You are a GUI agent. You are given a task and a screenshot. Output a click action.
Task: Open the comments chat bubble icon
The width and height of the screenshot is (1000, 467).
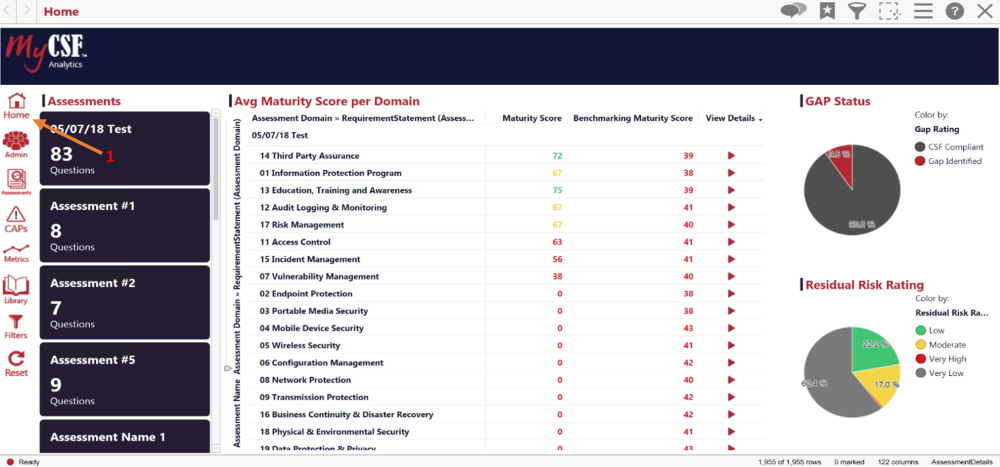tap(793, 11)
